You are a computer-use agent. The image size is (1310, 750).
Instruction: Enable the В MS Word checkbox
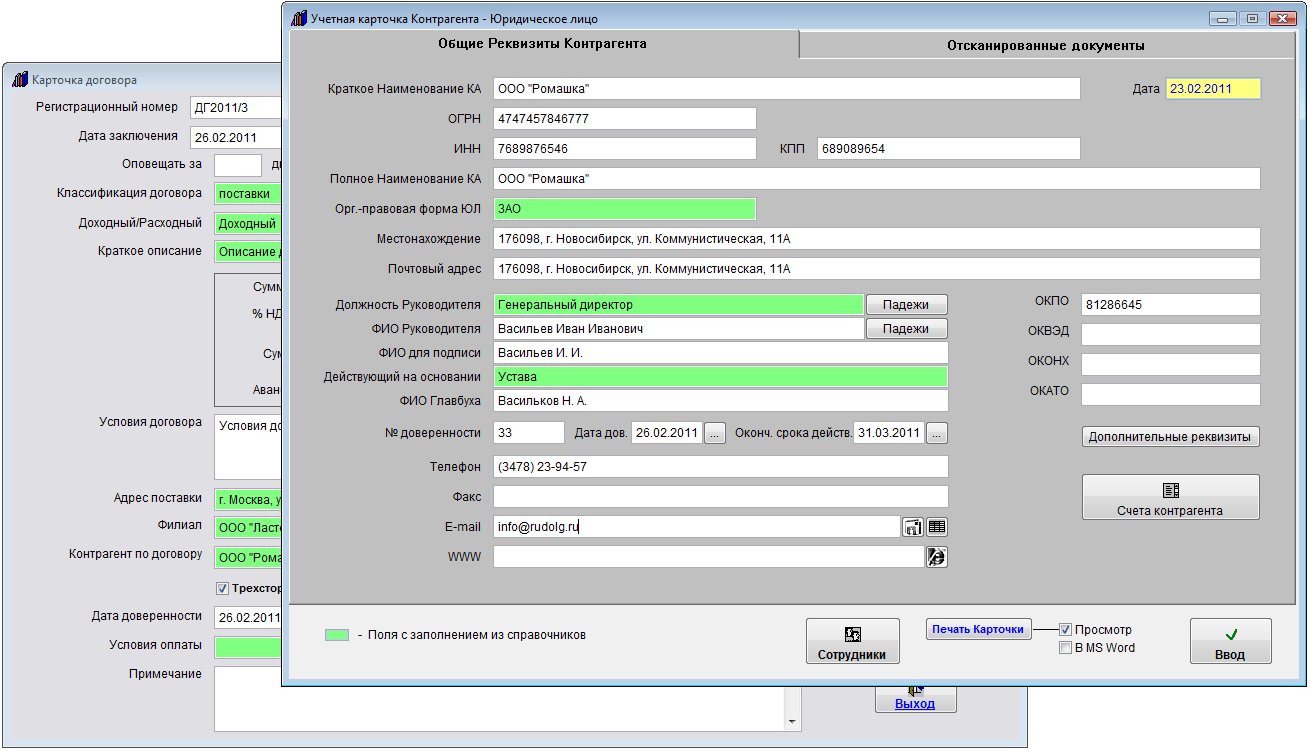point(1066,648)
